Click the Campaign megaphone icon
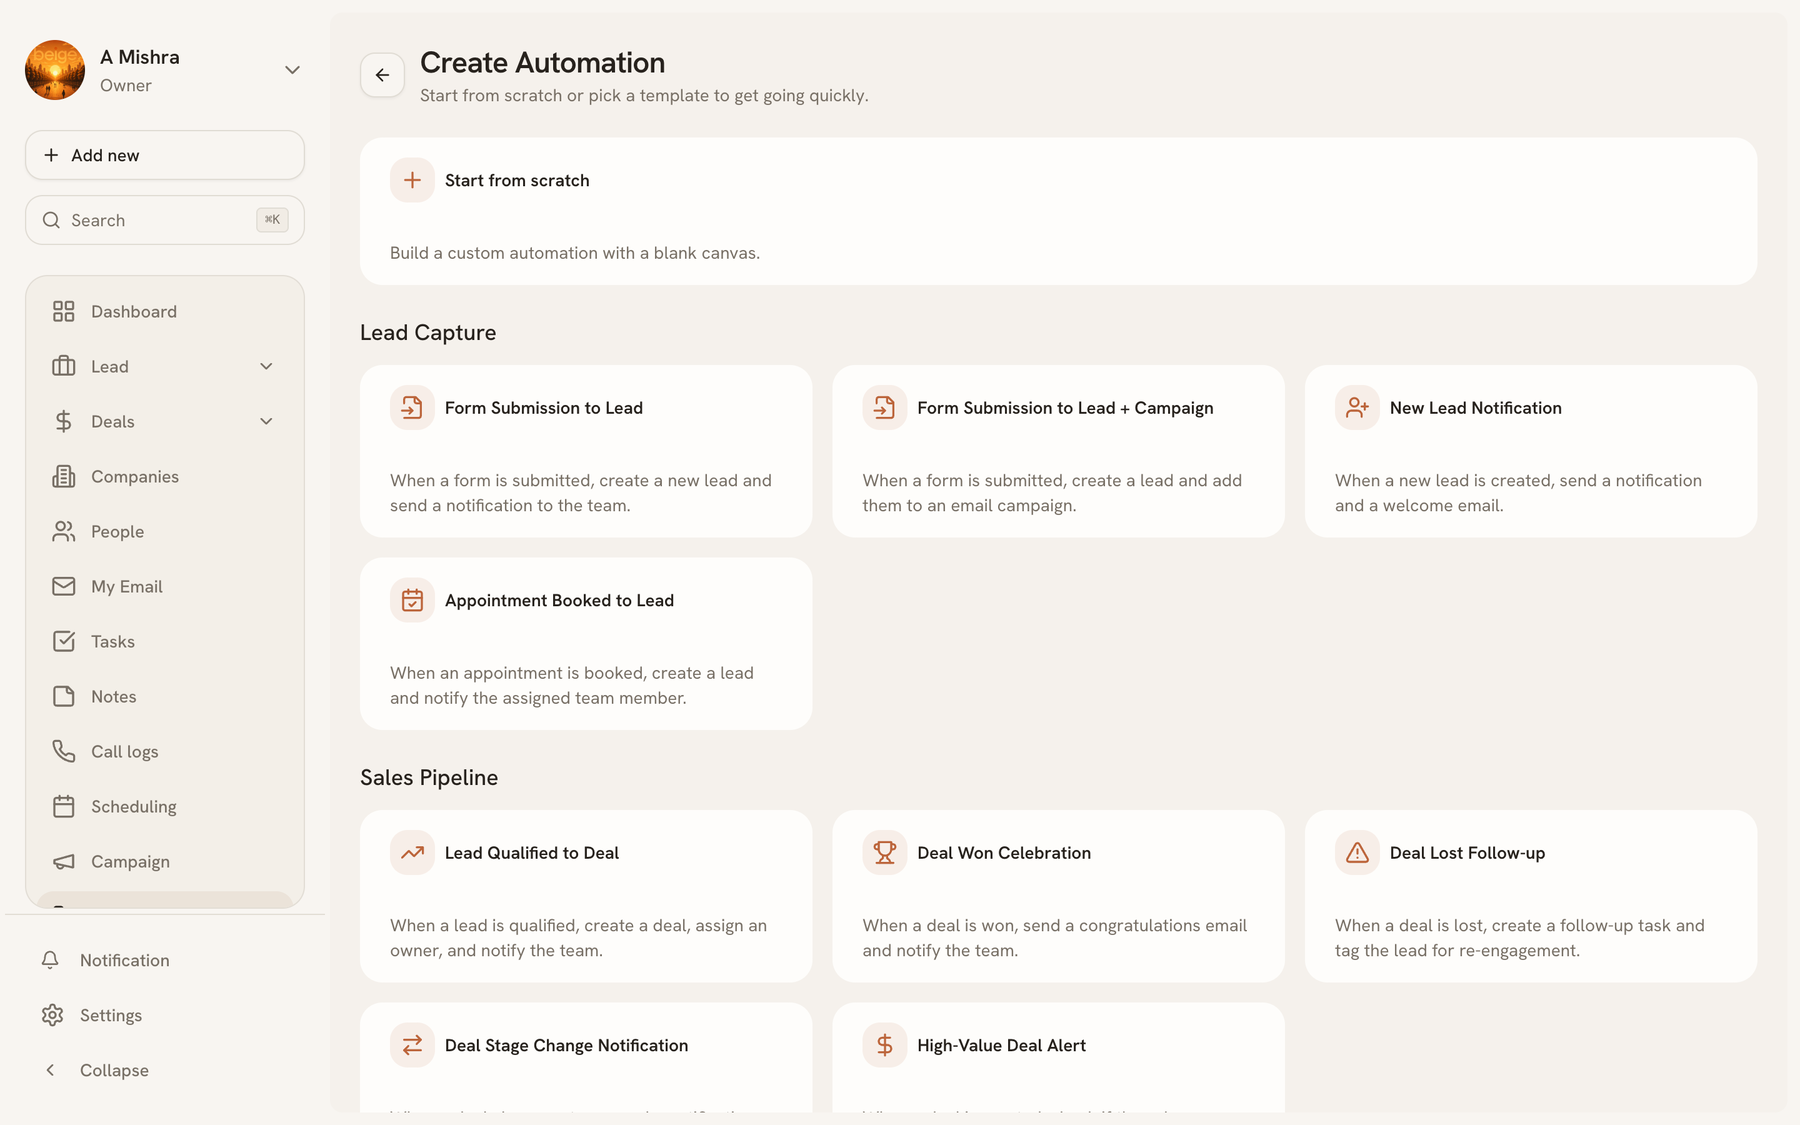 pyautogui.click(x=64, y=861)
